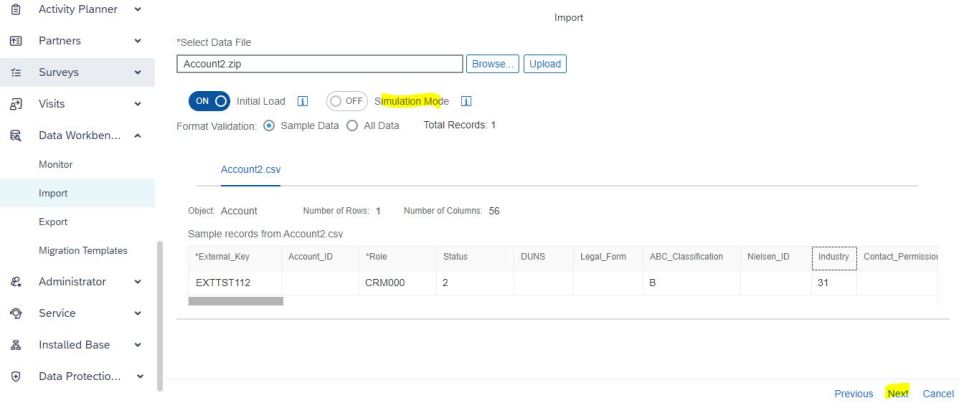Viewport: 959px width, 403px height.
Task: Click the Partners sidebar icon
Action: (15, 41)
